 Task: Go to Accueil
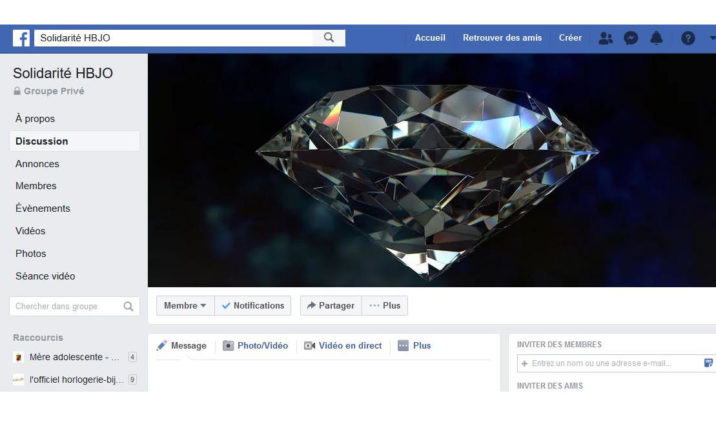tap(430, 38)
